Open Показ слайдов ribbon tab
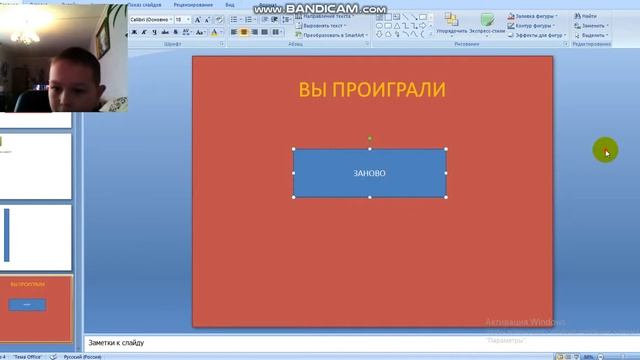 point(144,5)
